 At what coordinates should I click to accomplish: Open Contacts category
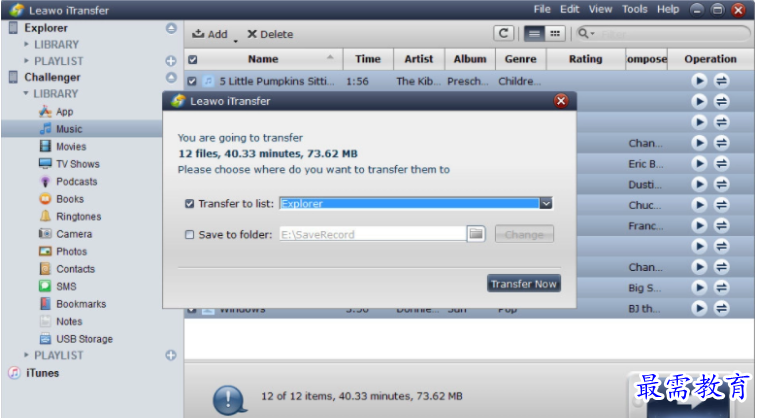pos(67,269)
